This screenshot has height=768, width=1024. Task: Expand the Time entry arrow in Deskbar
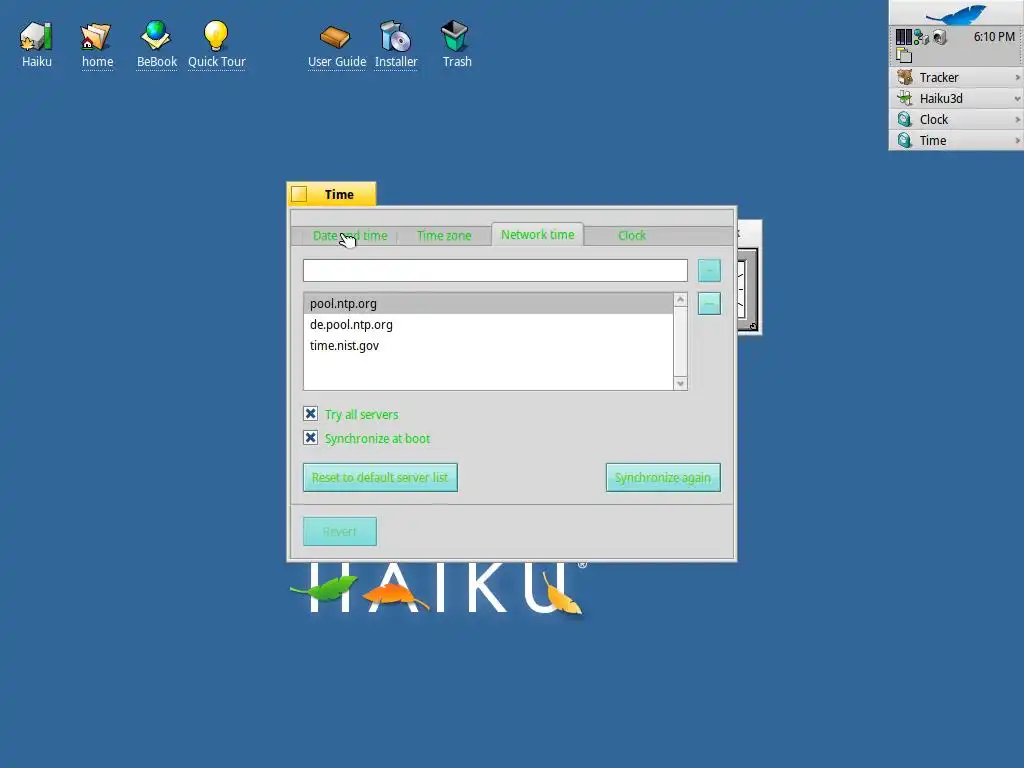pos(1017,140)
